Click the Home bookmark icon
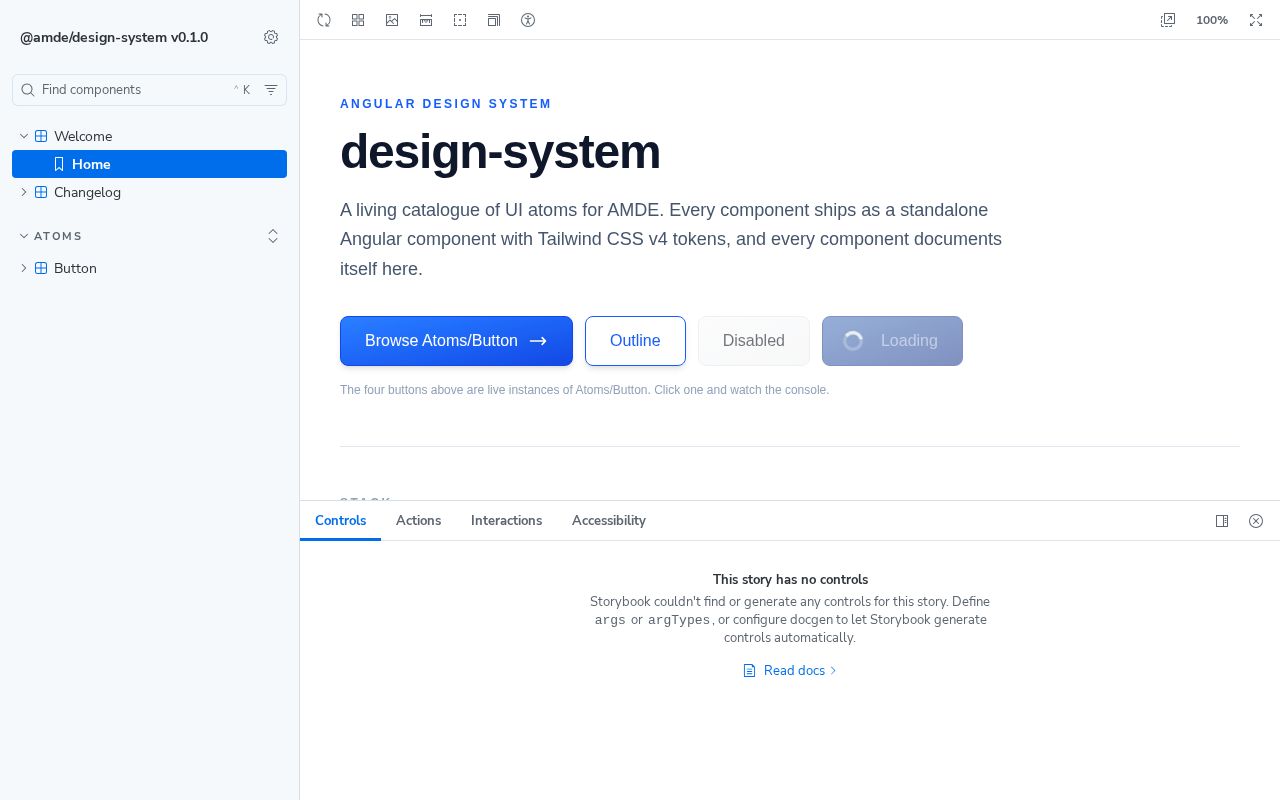Image resolution: width=1280 pixels, height=800 pixels. (x=59, y=164)
